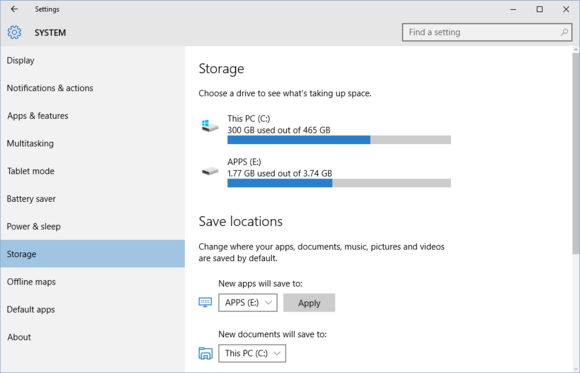Open the About page
The image size is (580, 373).
[92, 337]
